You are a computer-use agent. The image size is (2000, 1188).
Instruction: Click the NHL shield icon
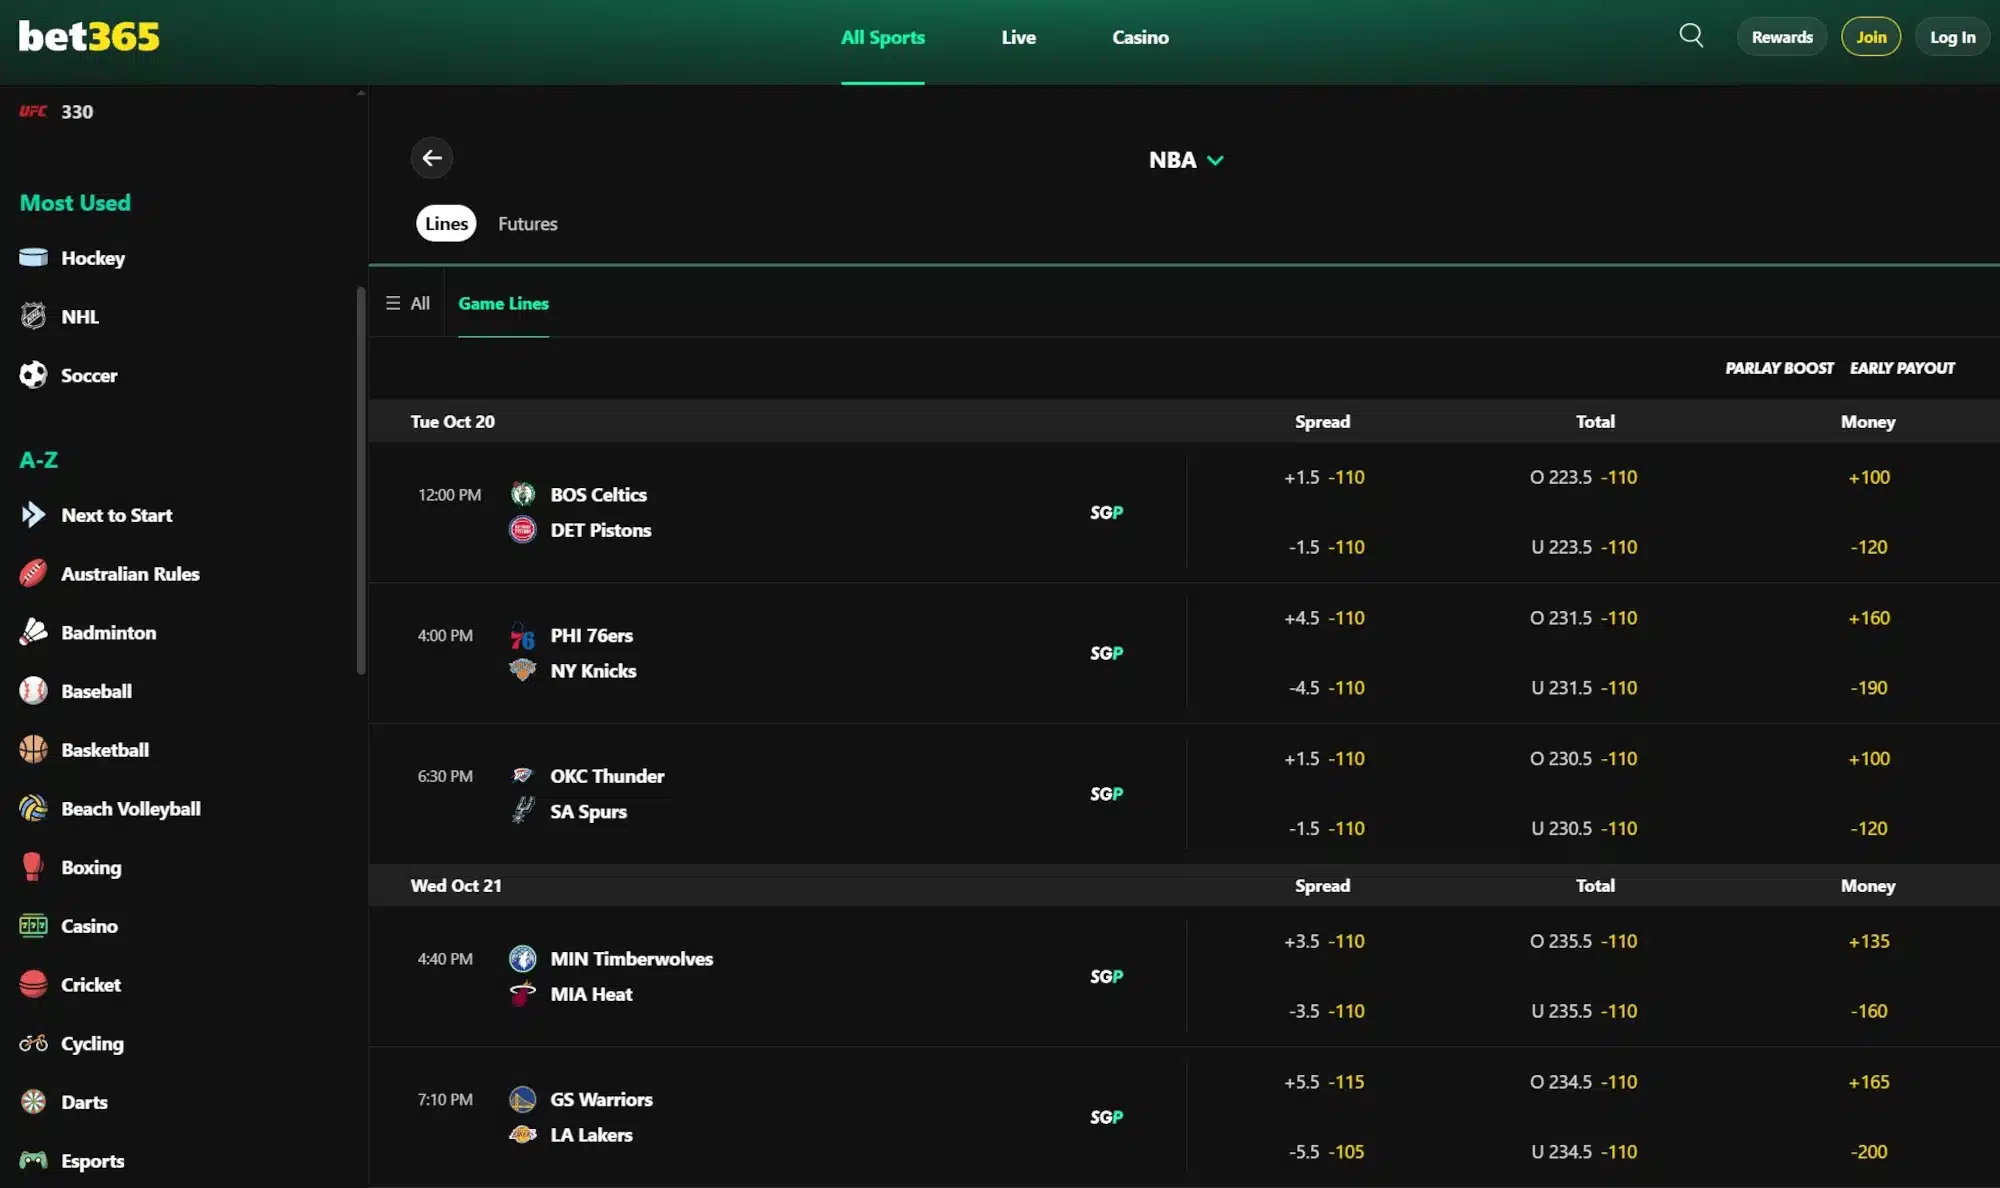33,316
